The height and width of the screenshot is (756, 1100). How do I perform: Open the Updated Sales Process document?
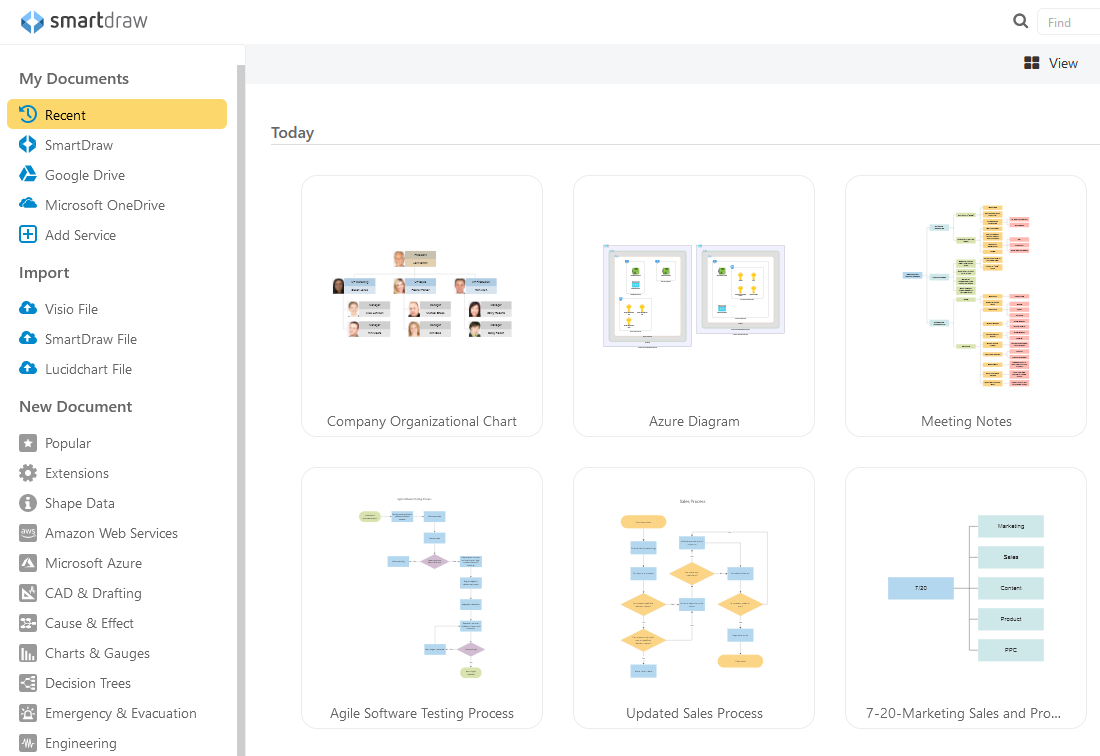point(693,595)
